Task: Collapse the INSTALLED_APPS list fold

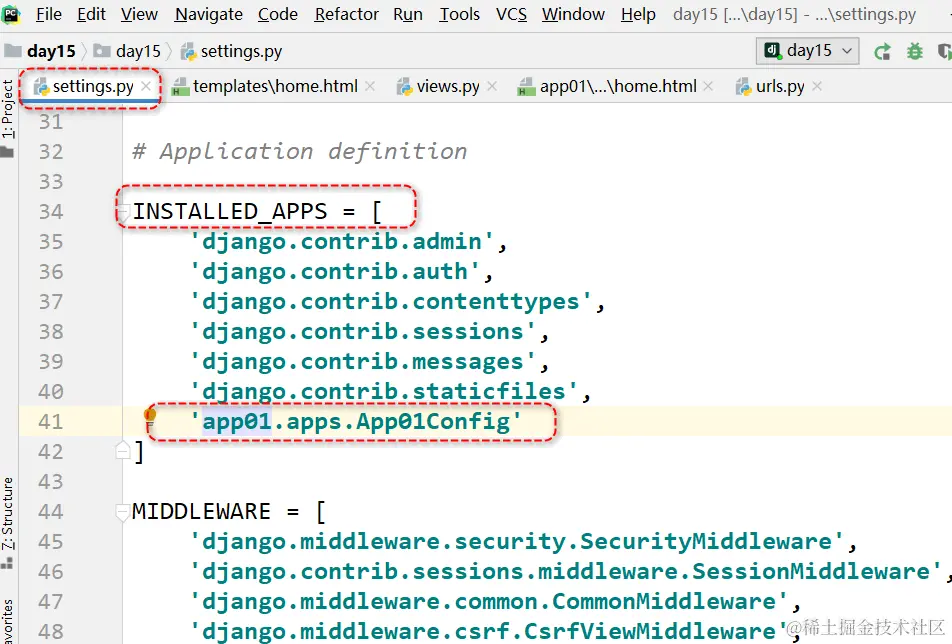Action: 124,211
